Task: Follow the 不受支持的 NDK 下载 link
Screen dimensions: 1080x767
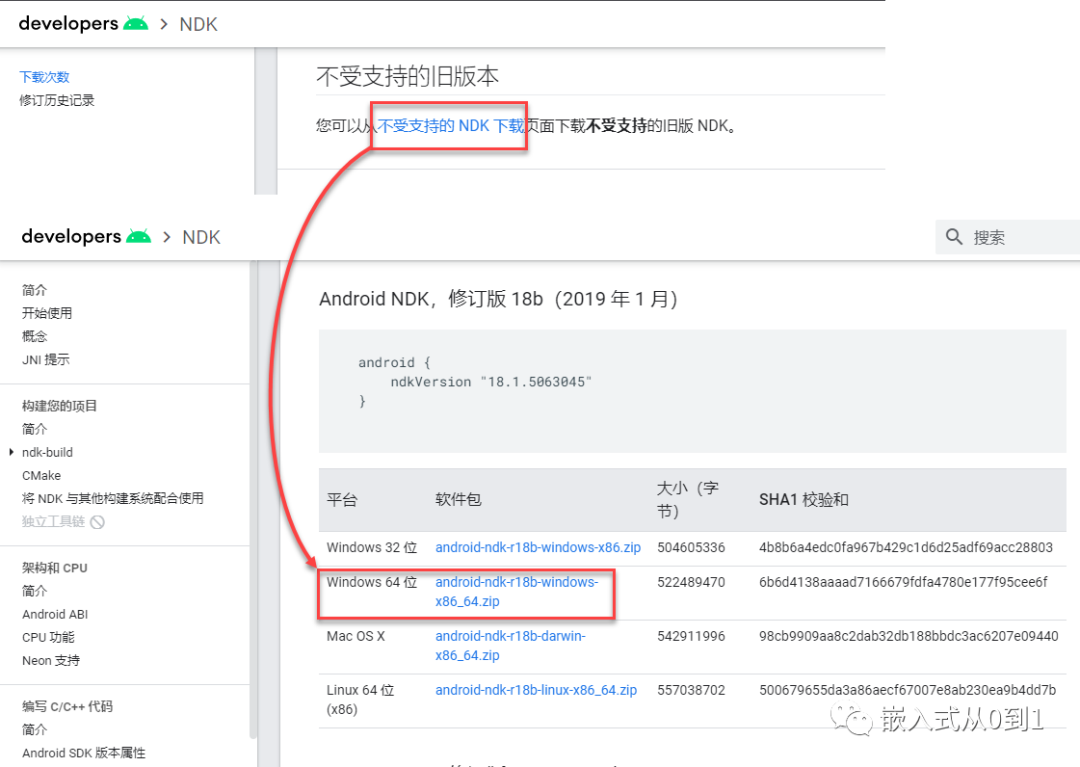Action: pos(450,125)
